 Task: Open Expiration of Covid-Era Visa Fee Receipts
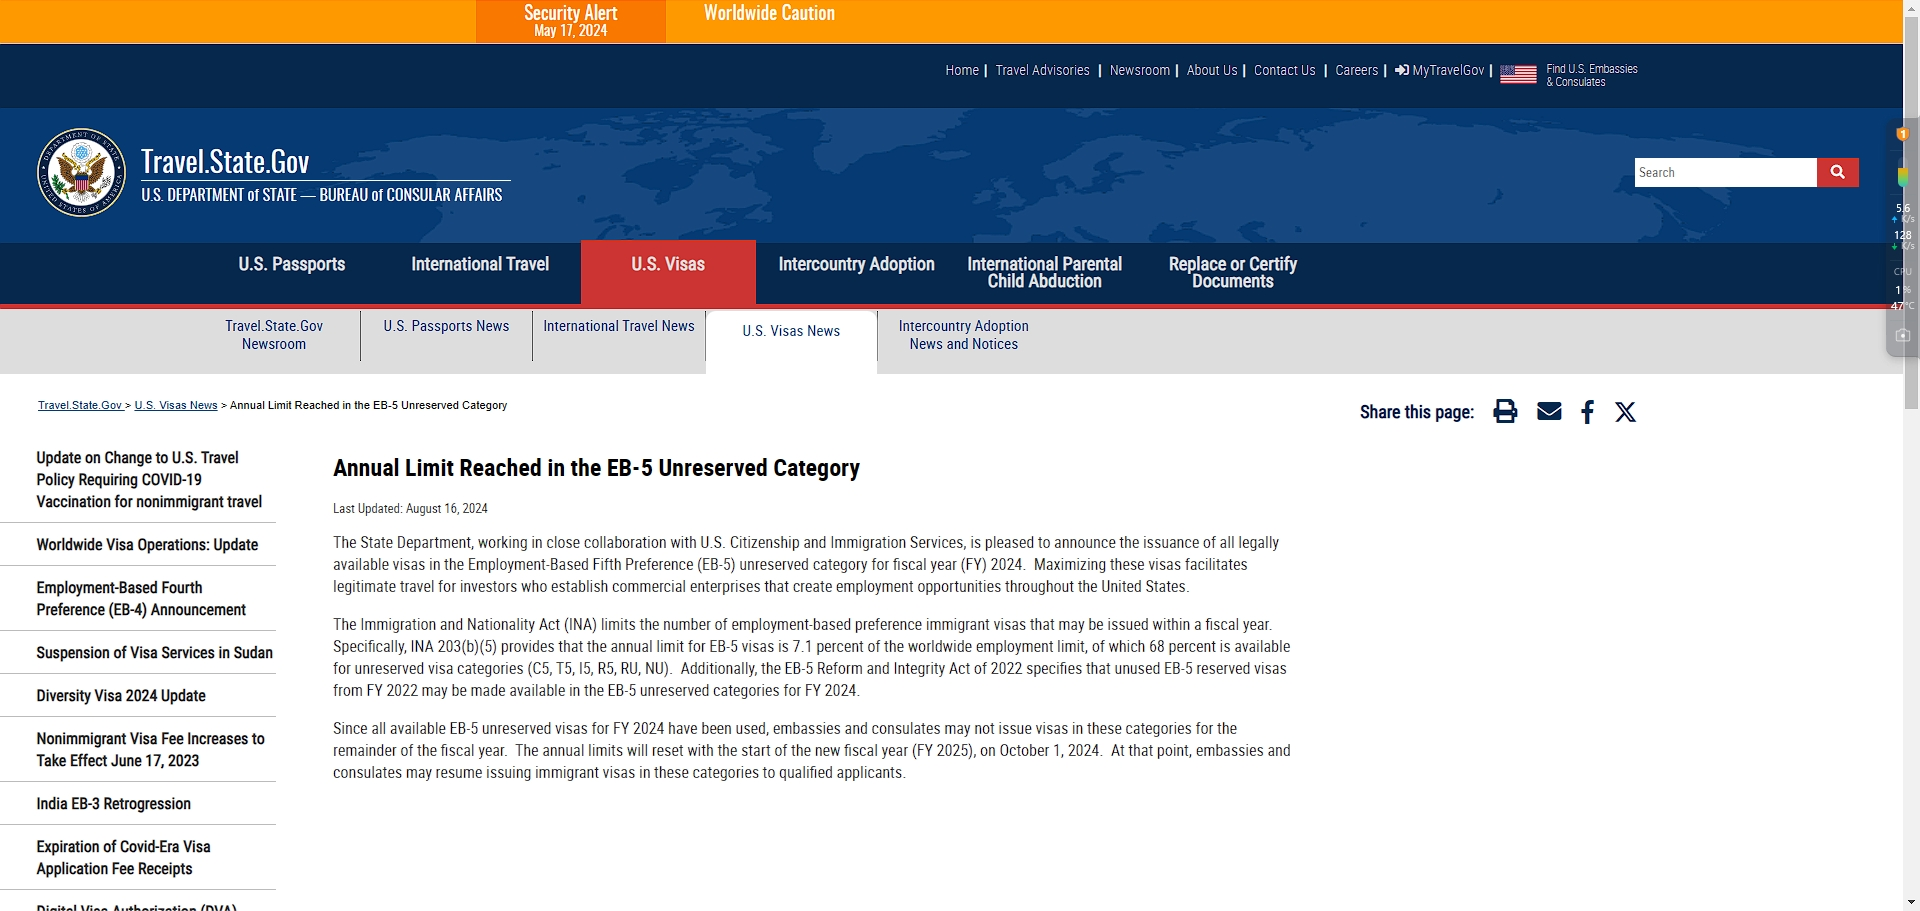pos(123,858)
